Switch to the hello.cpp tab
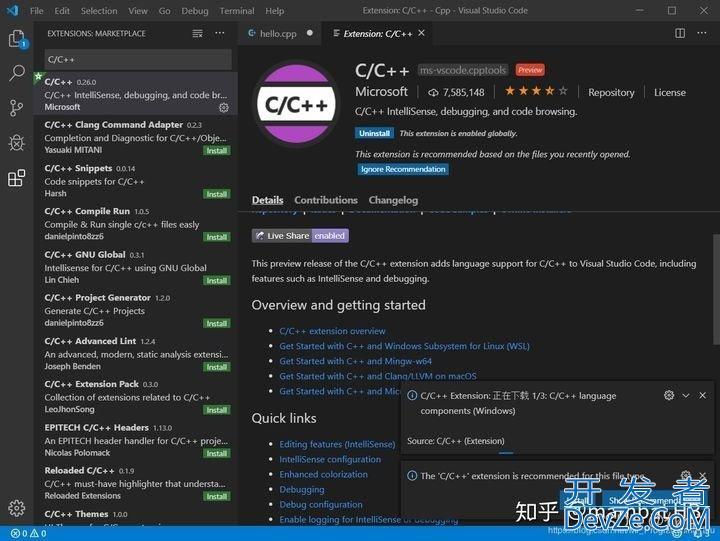Image resolution: width=720 pixels, height=541 pixels. [x=280, y=34]
